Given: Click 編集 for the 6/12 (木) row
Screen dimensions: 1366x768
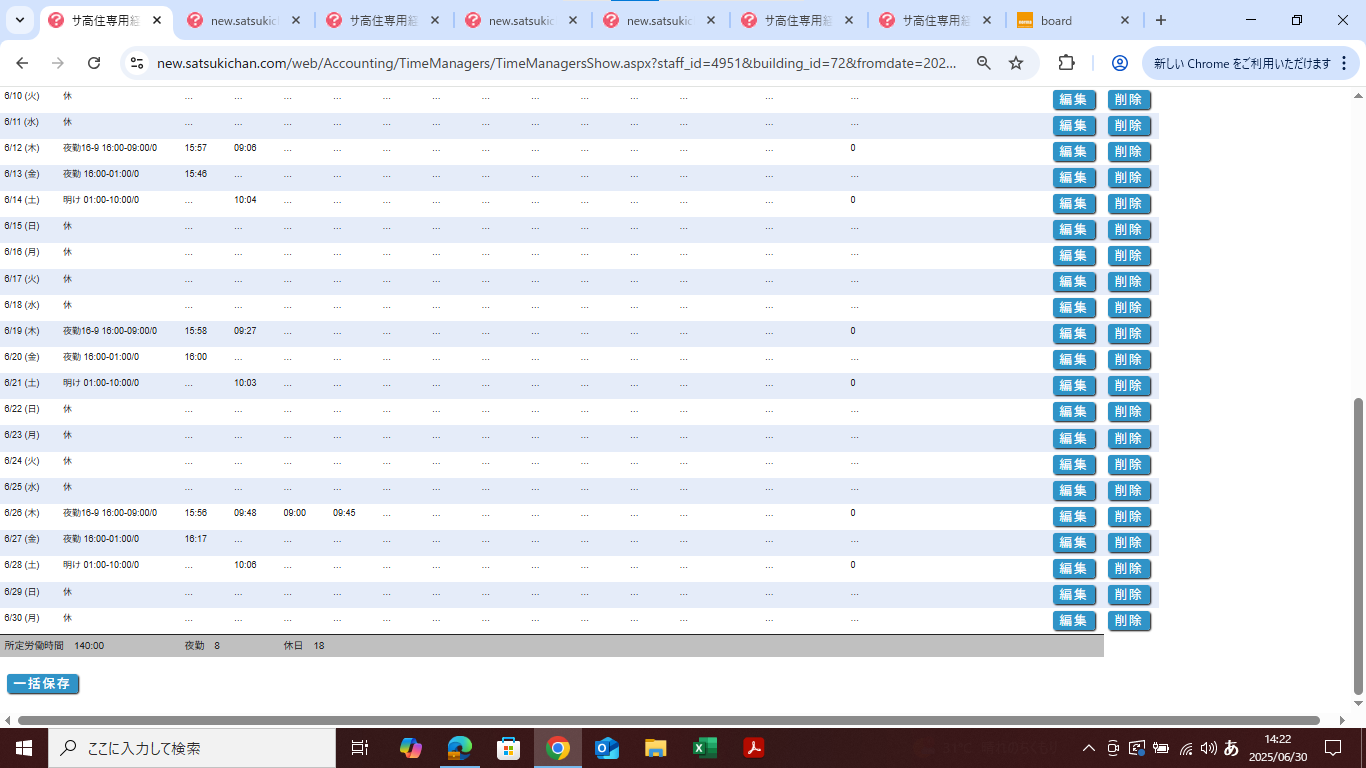Looking at the screenshot, I should tap(1074, 152).
